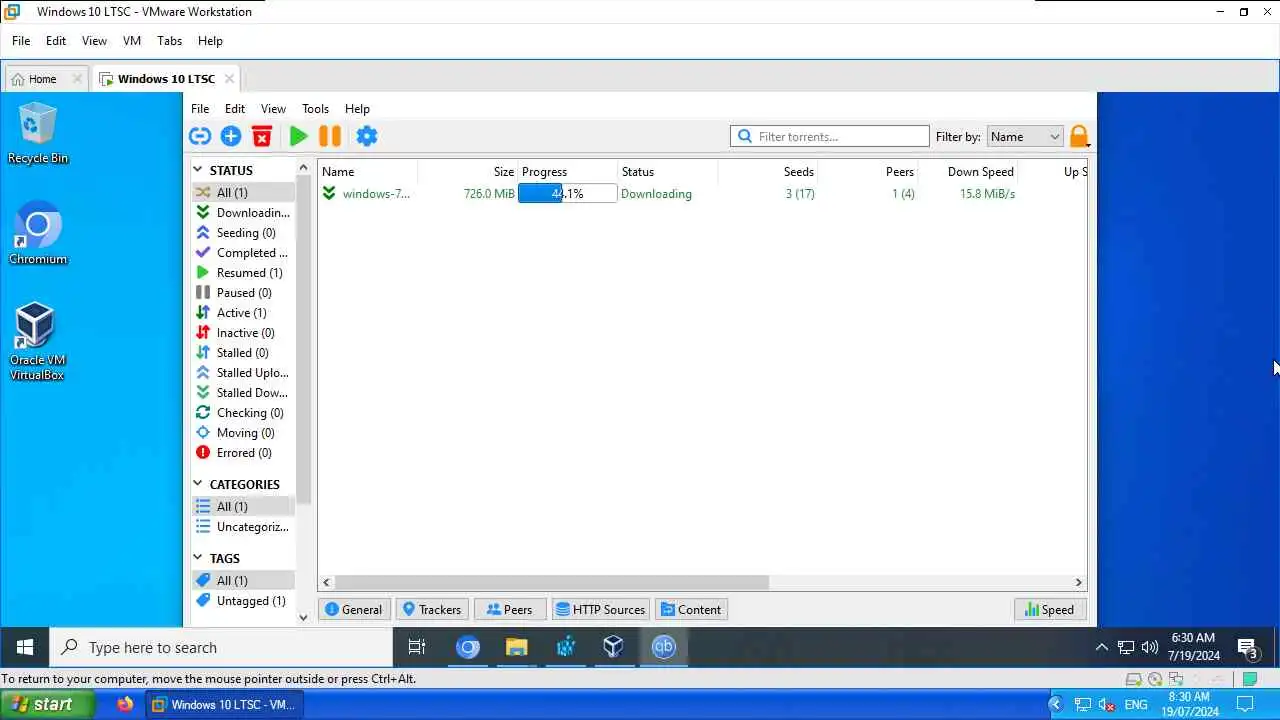The image size is (1280, 720).
Task: Select Seeding (0) status filter
Action: (x=243, y=232)
